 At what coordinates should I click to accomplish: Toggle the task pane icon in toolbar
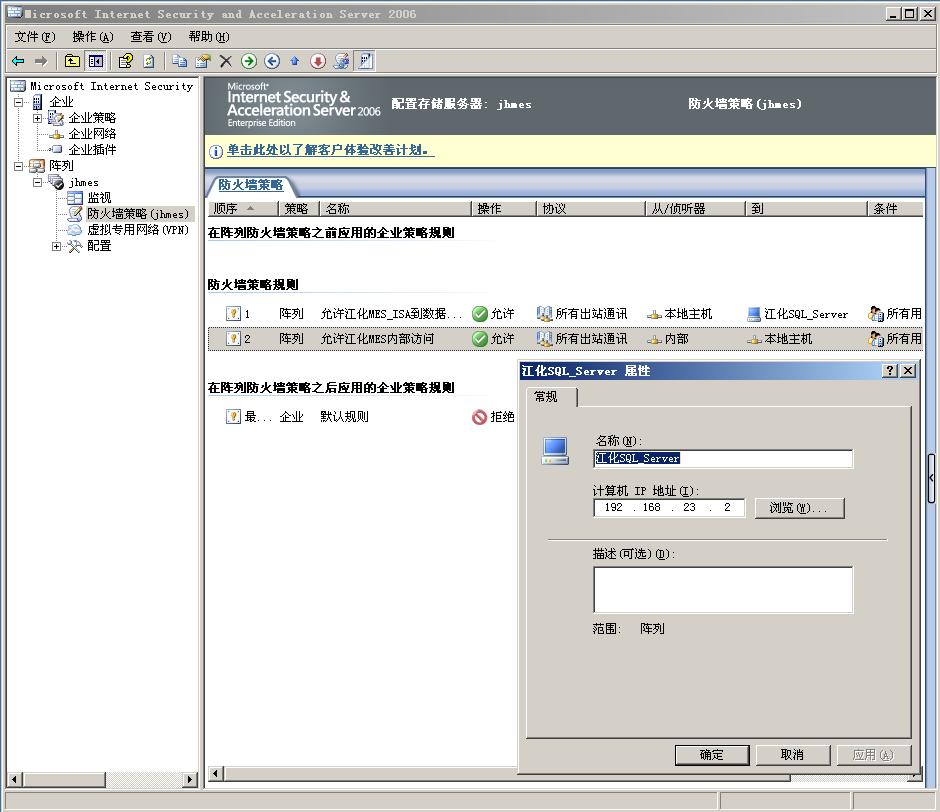(x=364, y=61)
